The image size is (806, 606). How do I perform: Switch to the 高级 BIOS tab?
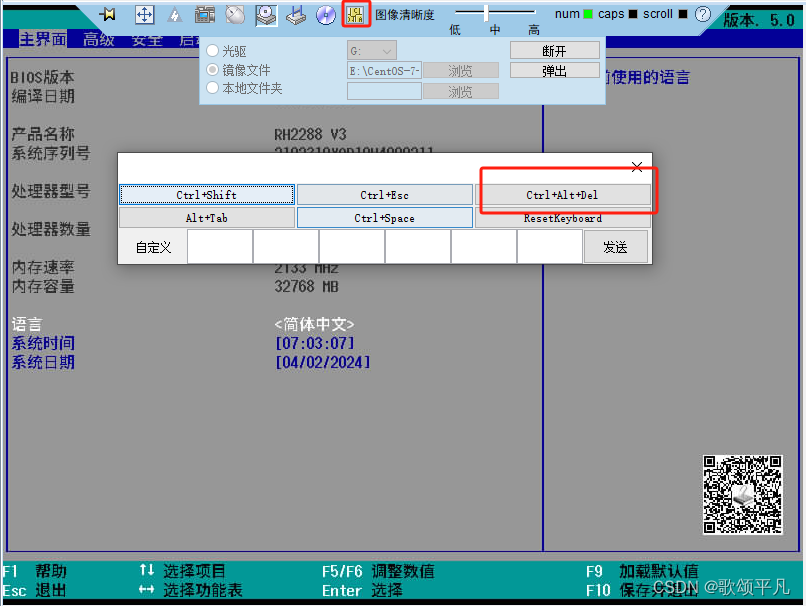coord(99,40)
